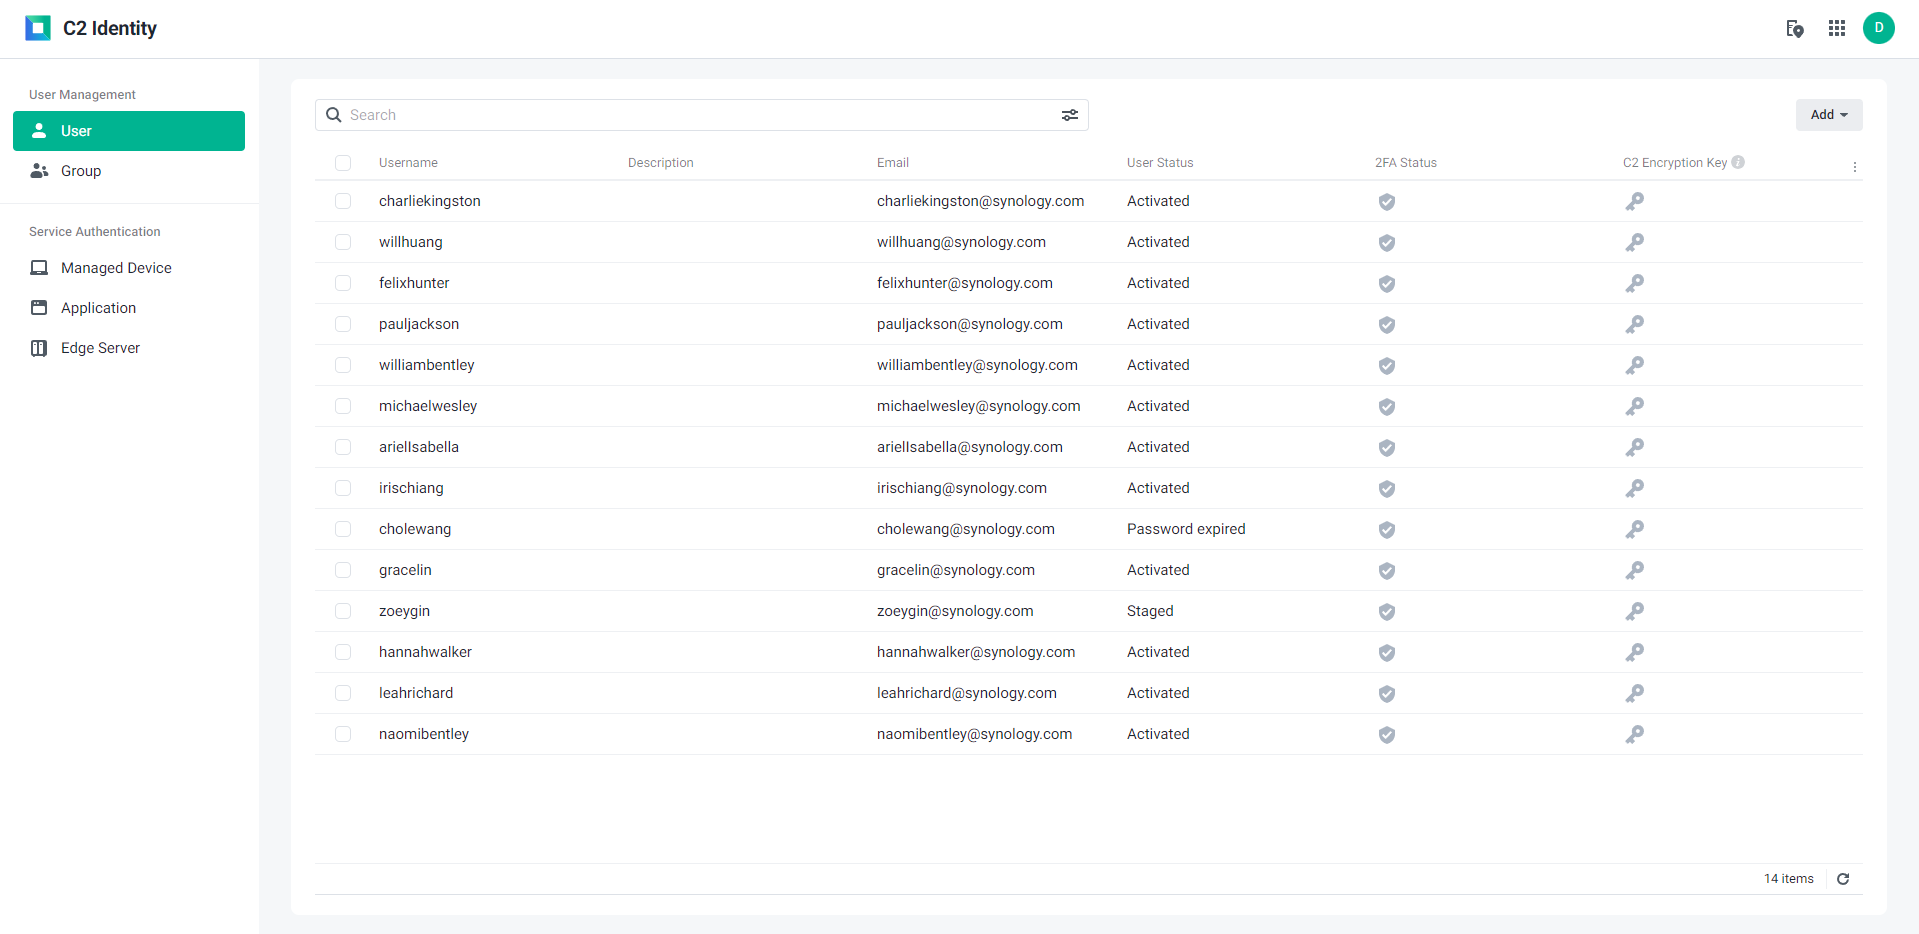Click the username ariellsabella

pyautogui.click(x=419, y=447)
